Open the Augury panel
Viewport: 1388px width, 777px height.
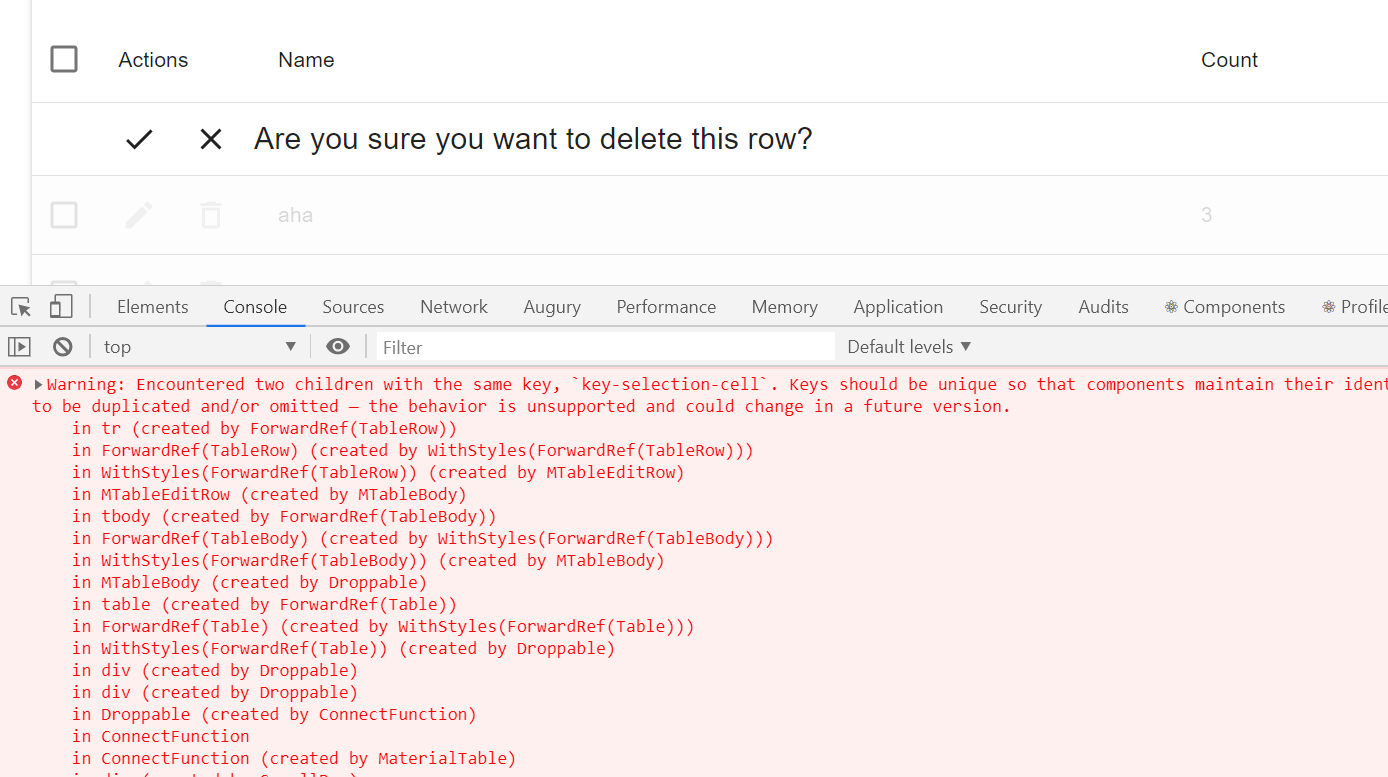(x=552, y=306)
